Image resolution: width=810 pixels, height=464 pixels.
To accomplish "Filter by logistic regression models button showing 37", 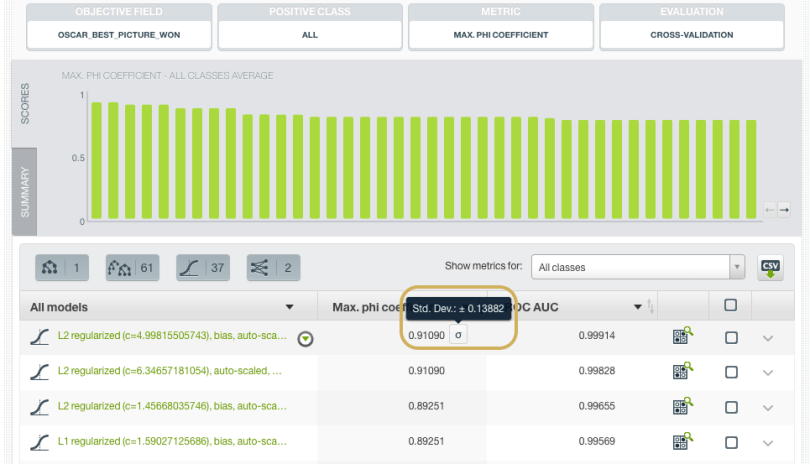I will click(x=203, y=268).
